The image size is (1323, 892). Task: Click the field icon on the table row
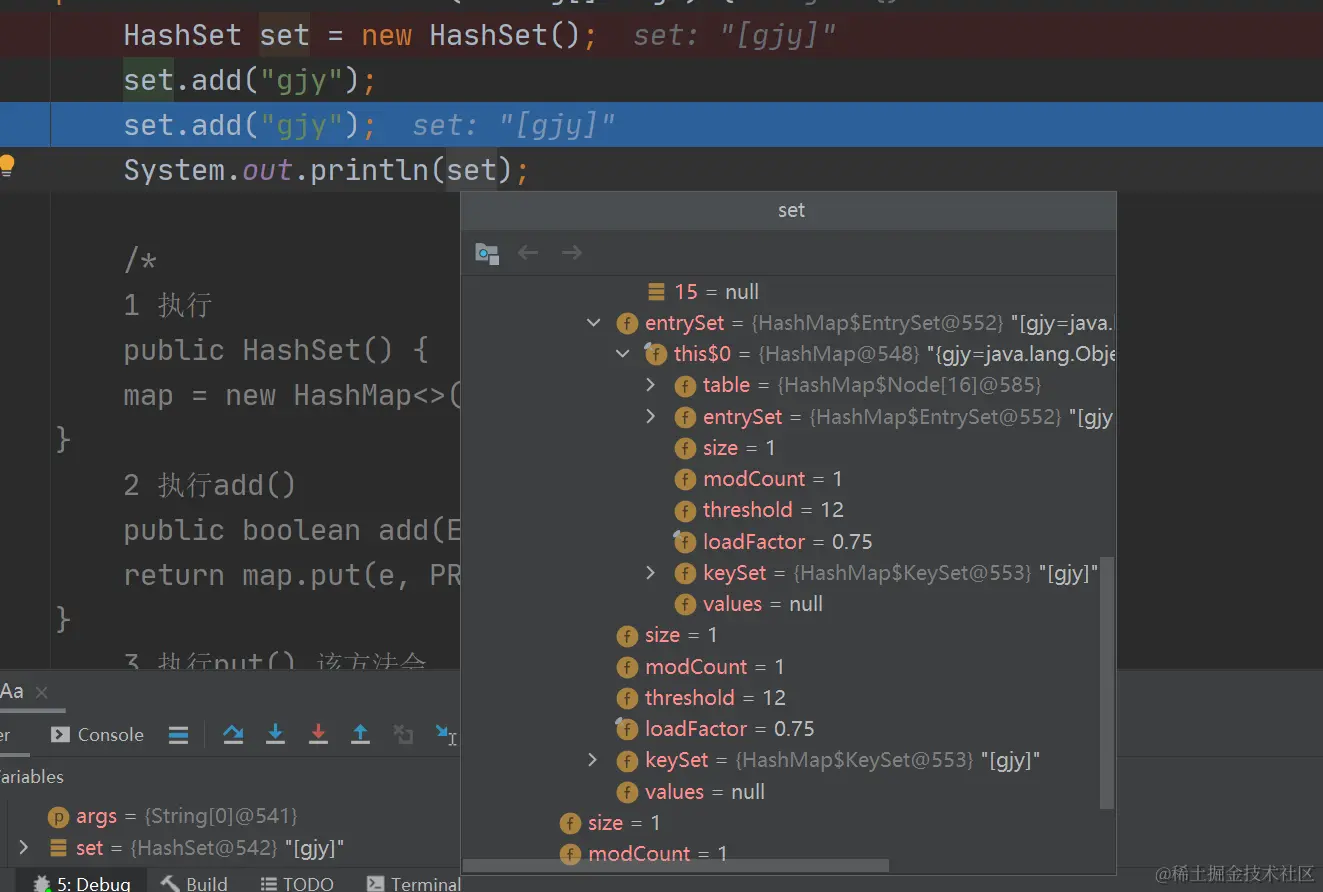point(685,386)
